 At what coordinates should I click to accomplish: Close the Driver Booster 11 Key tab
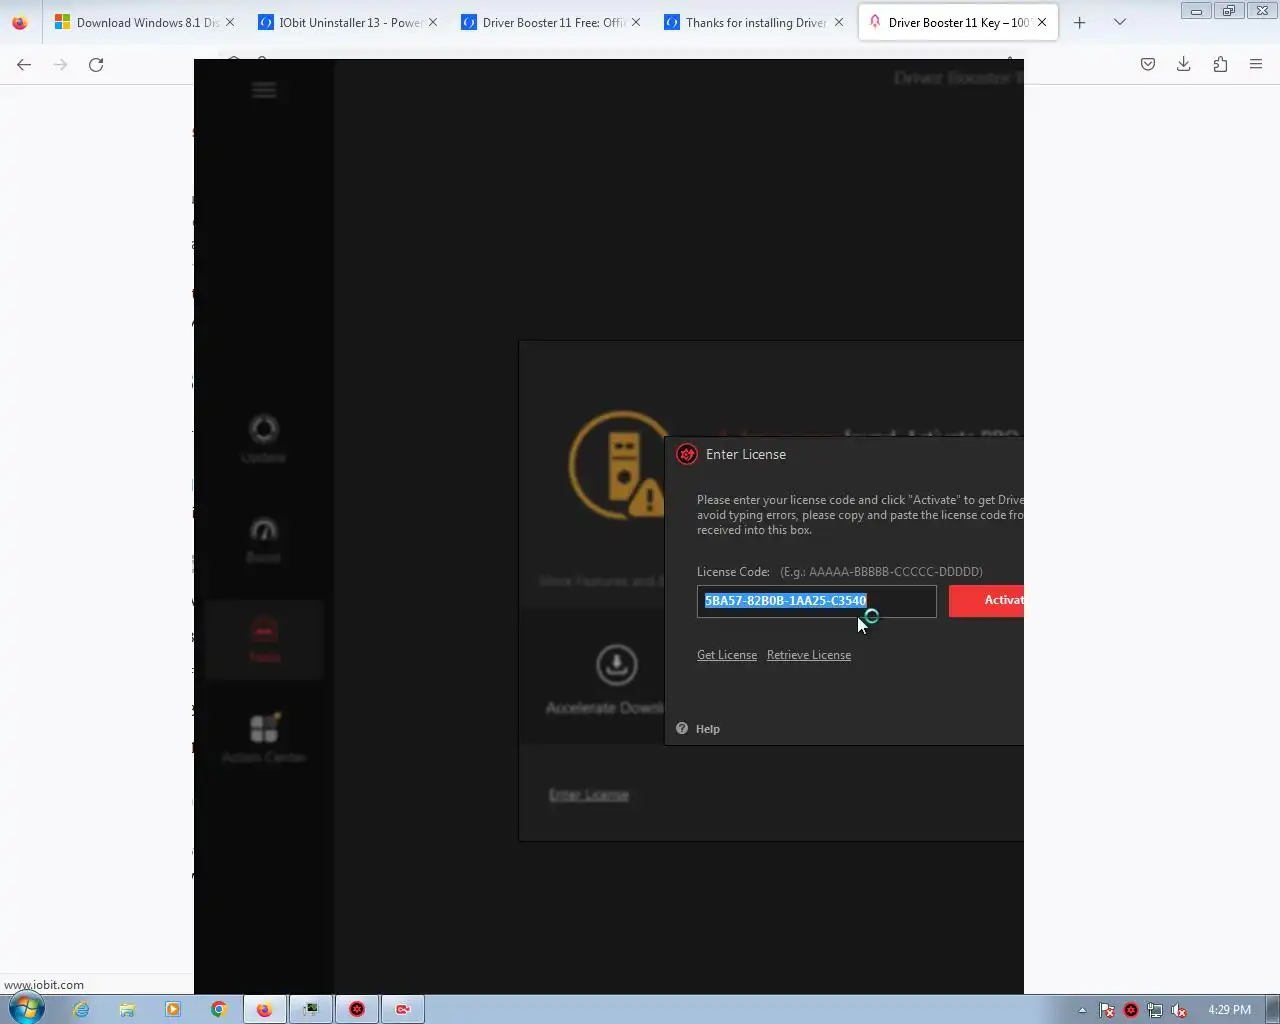1042,22
